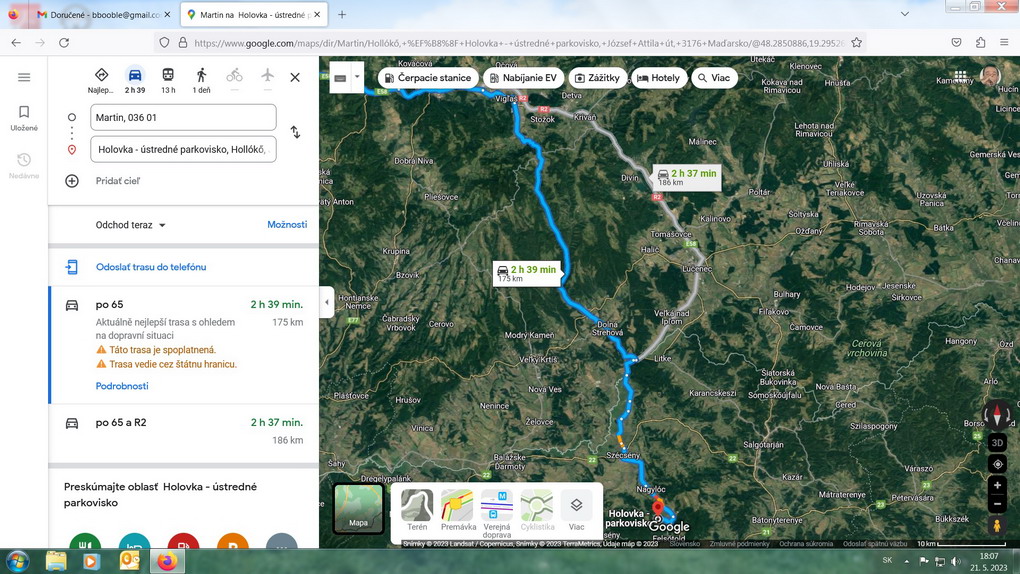Zoom out on the map
This screenshot has width=1020, height=574.
coord(997,504)
